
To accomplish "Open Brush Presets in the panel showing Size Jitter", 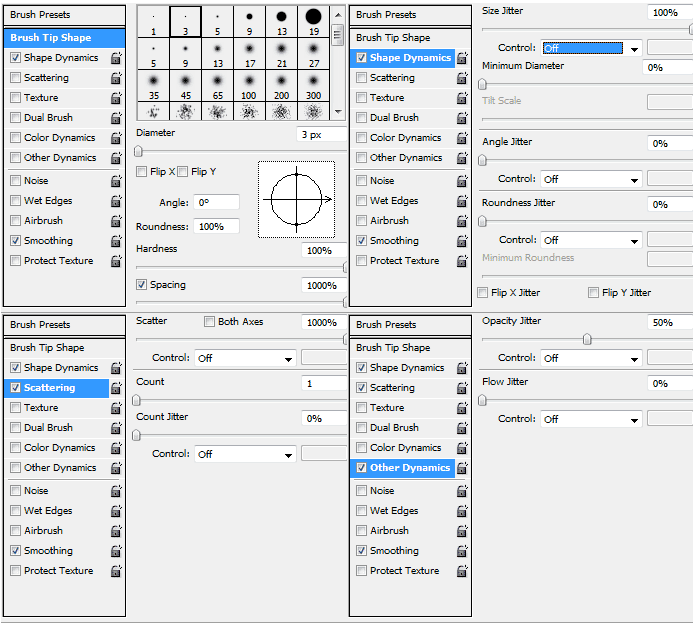I will (x=411, y=15).
